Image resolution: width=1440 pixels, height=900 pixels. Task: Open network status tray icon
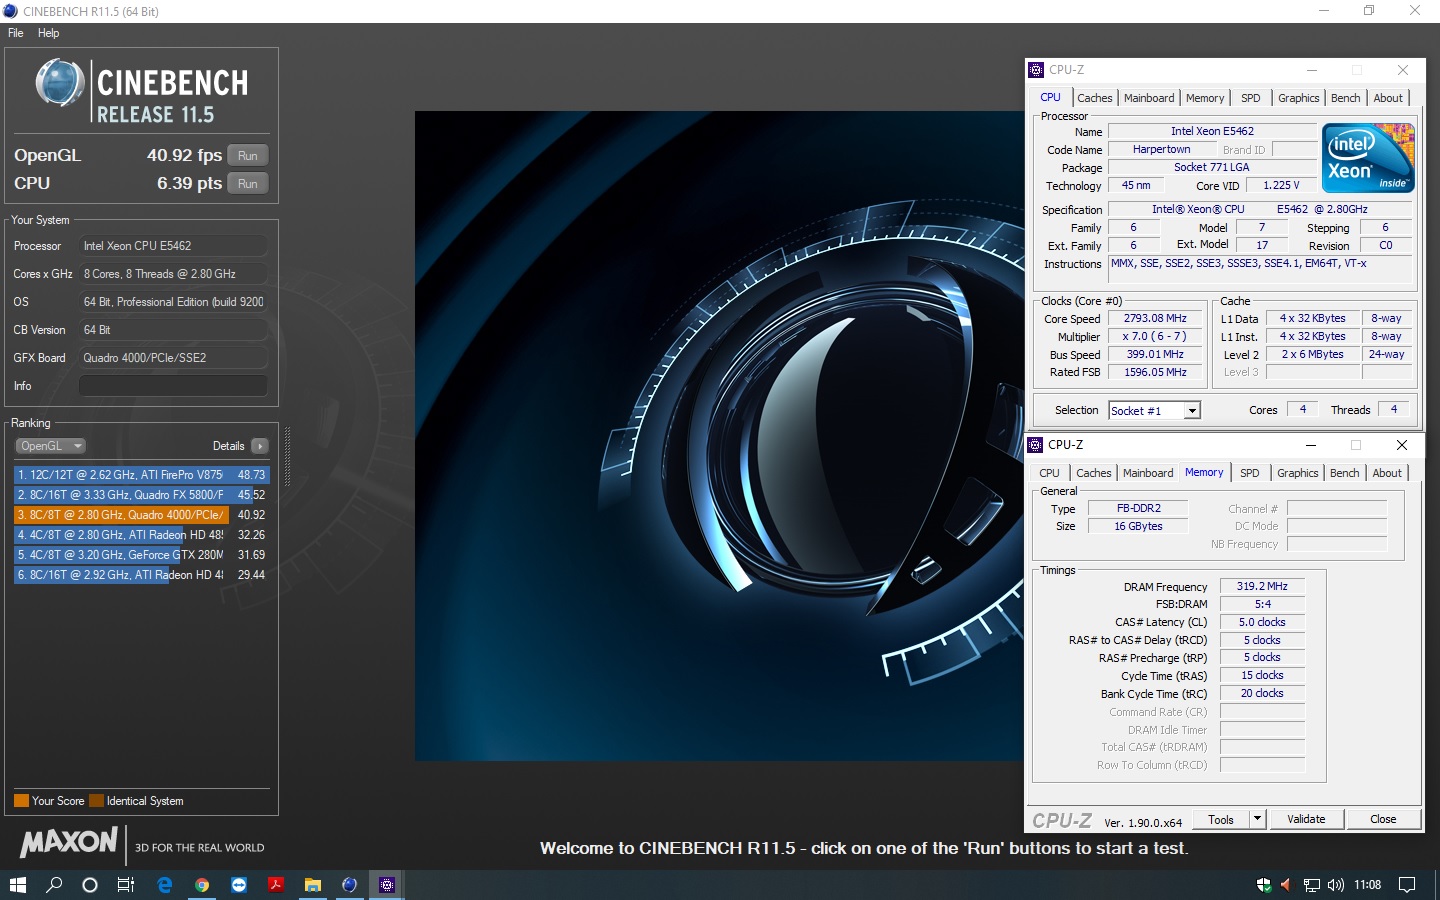(1312, 885)
